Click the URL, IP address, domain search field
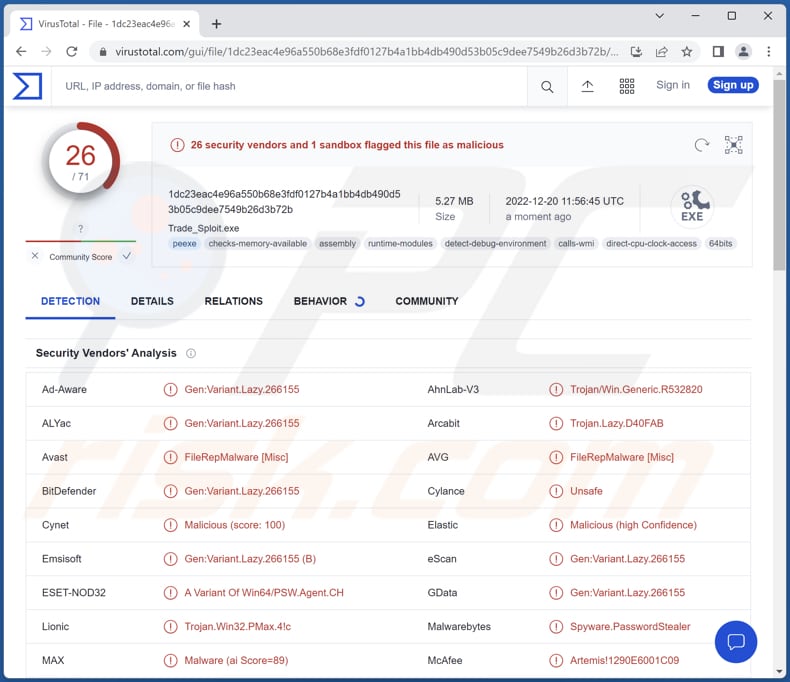Image resolution: width=790 pixels, height=682 pixels. point(289,86)
